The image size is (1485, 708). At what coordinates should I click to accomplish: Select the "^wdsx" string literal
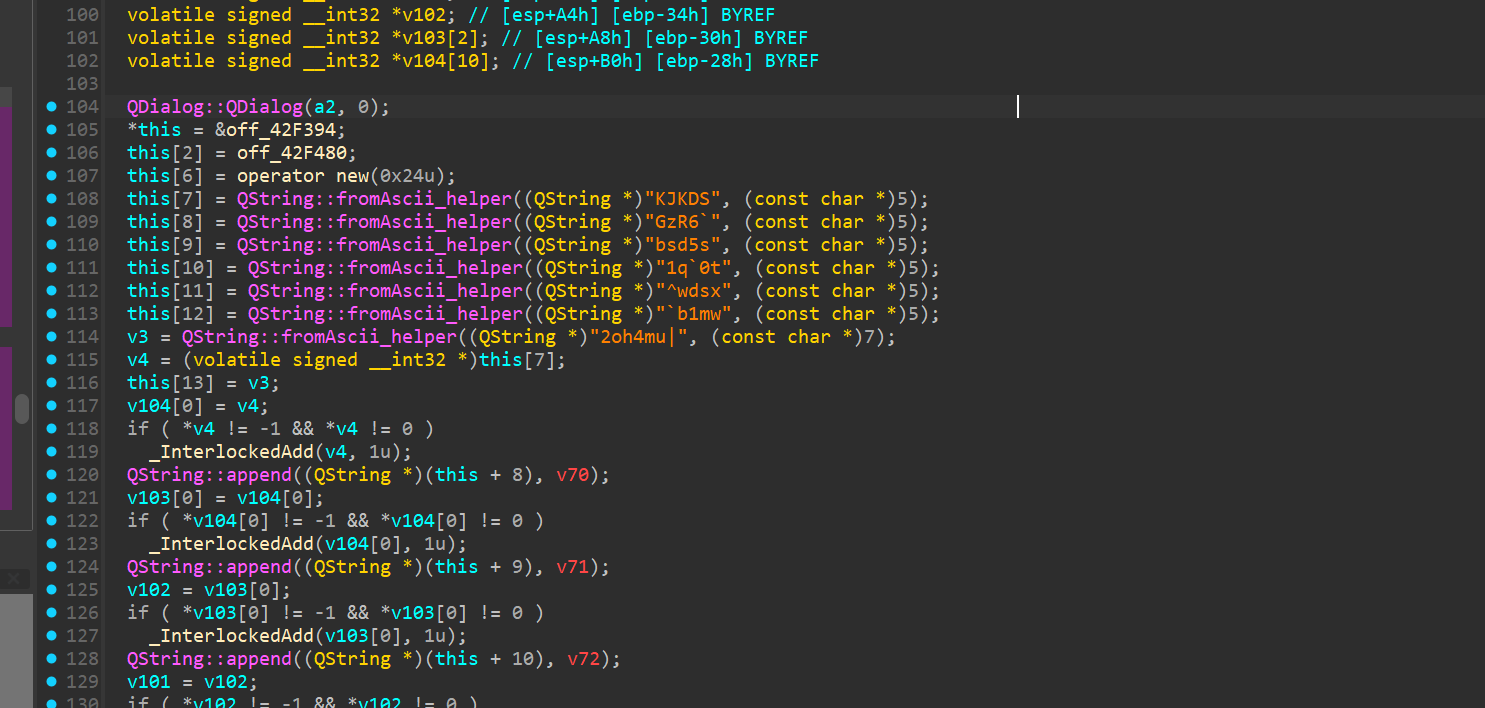point(695,291)
